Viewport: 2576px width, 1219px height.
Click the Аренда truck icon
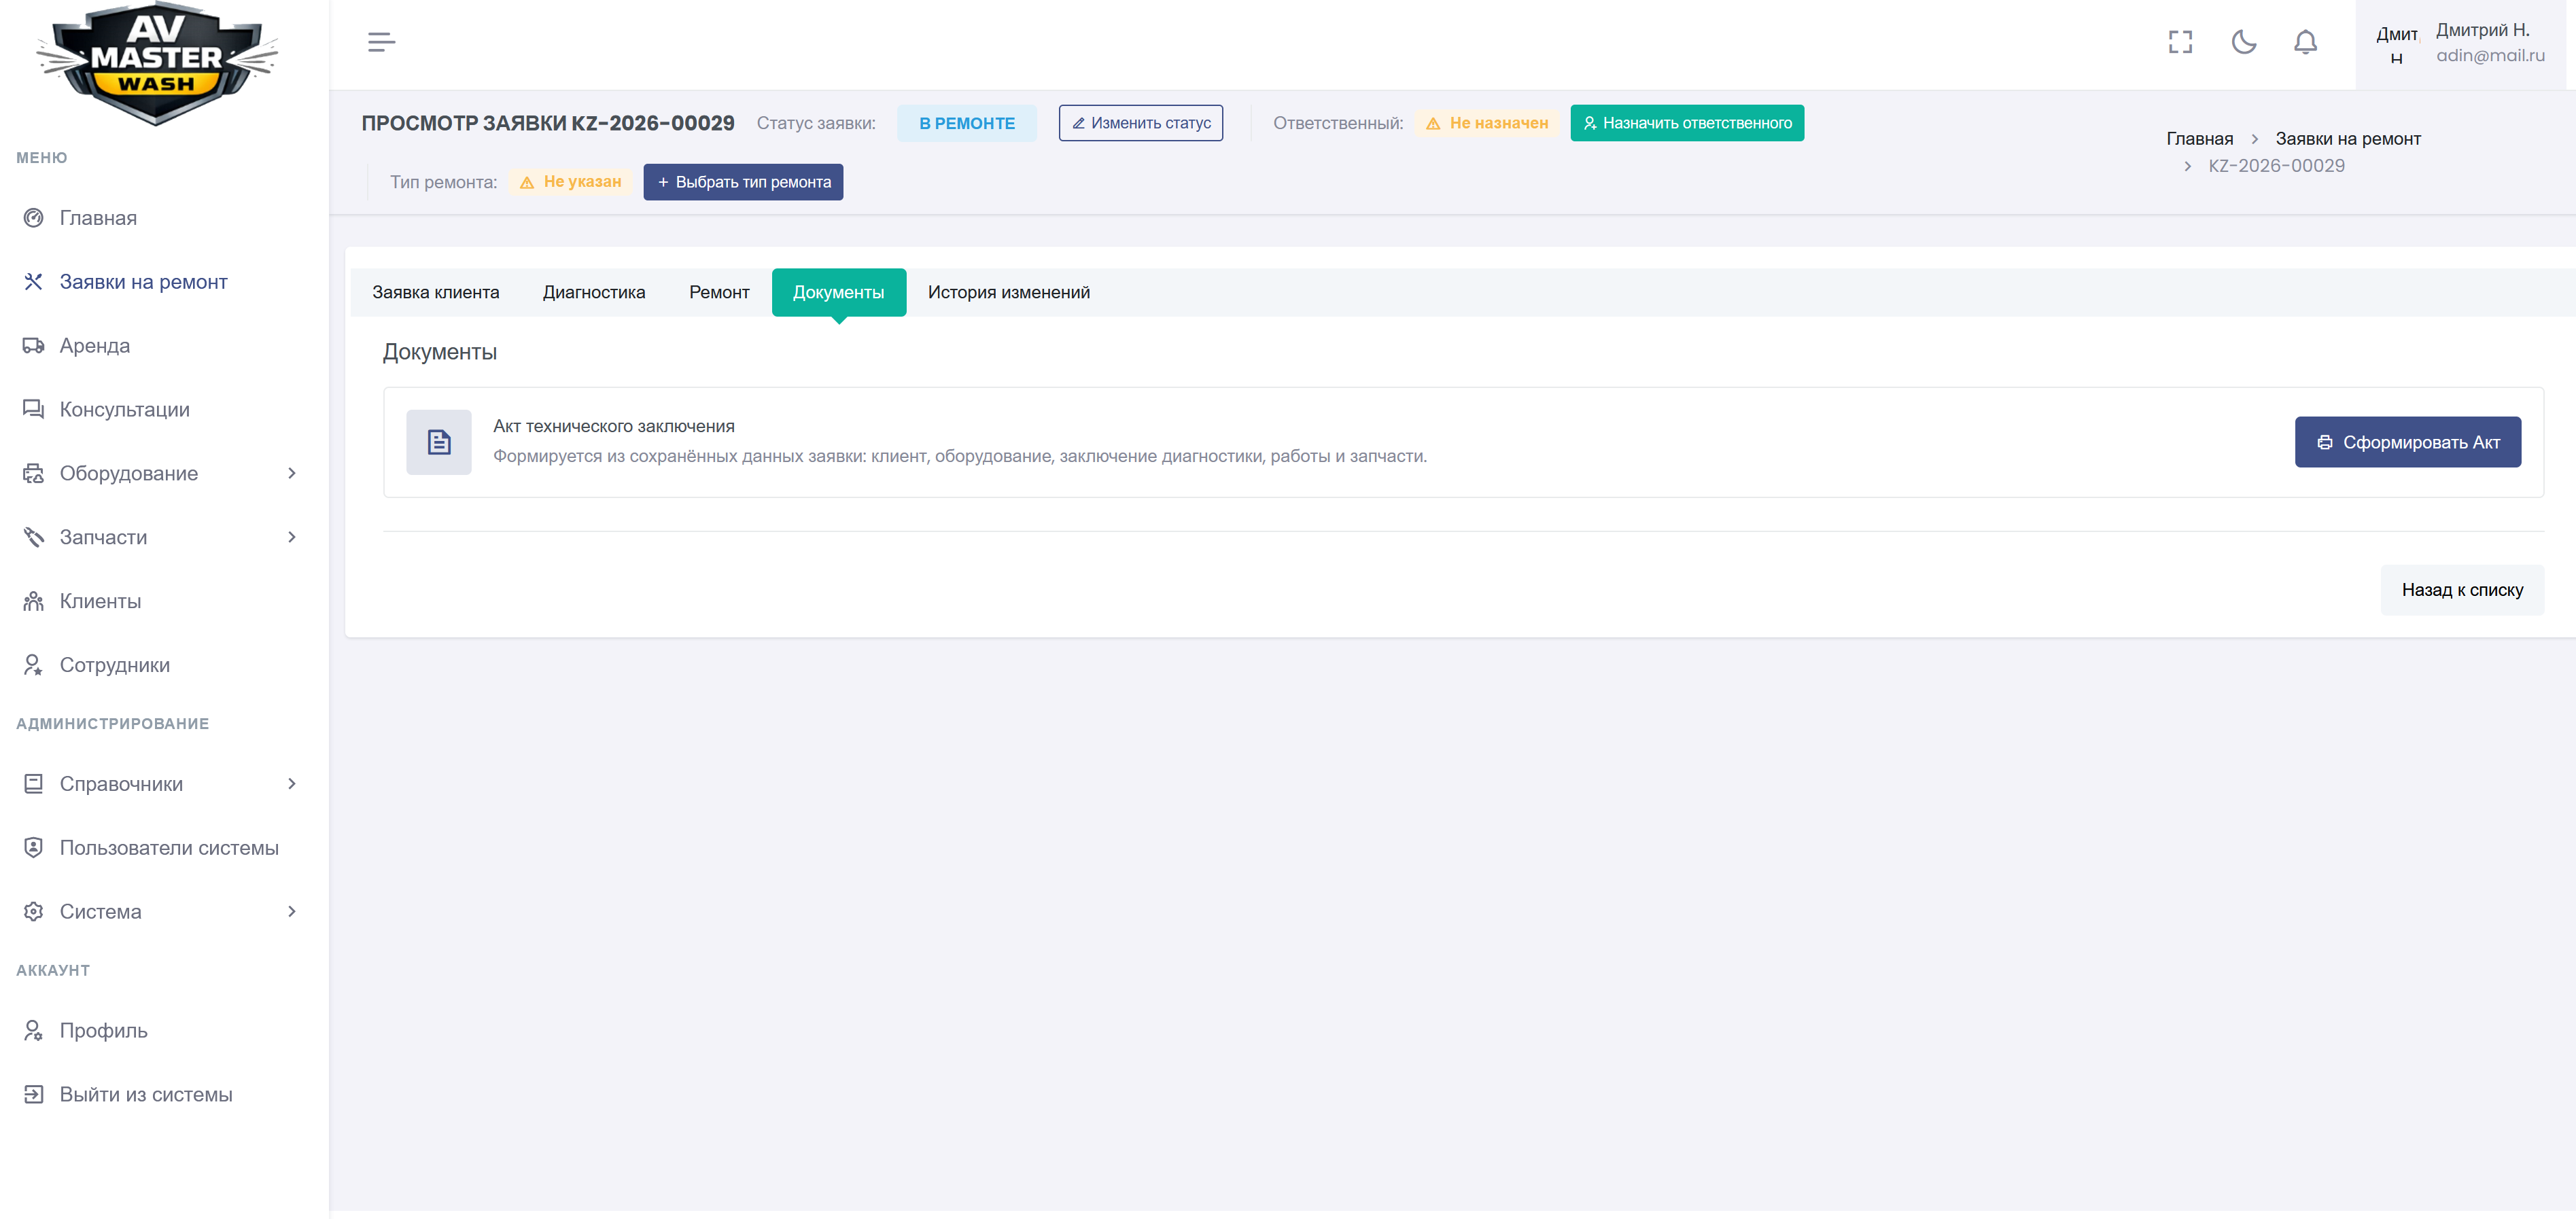click(33, 346)
